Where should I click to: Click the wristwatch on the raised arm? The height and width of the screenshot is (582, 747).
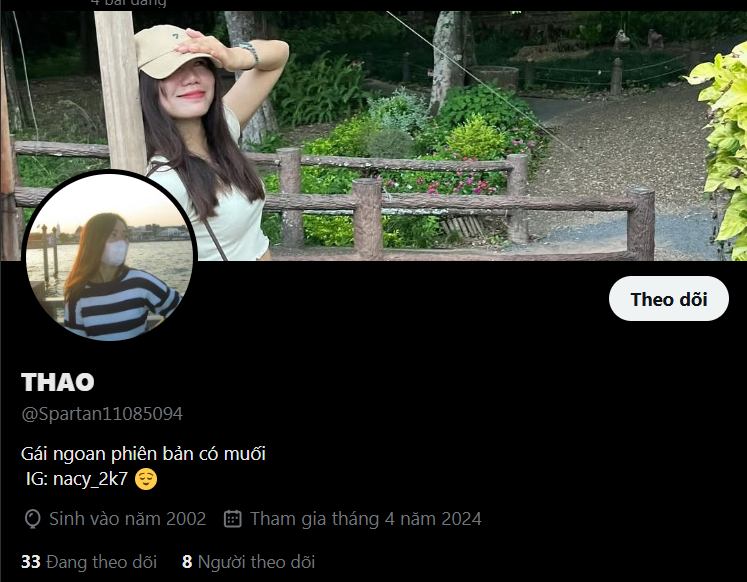249,53
